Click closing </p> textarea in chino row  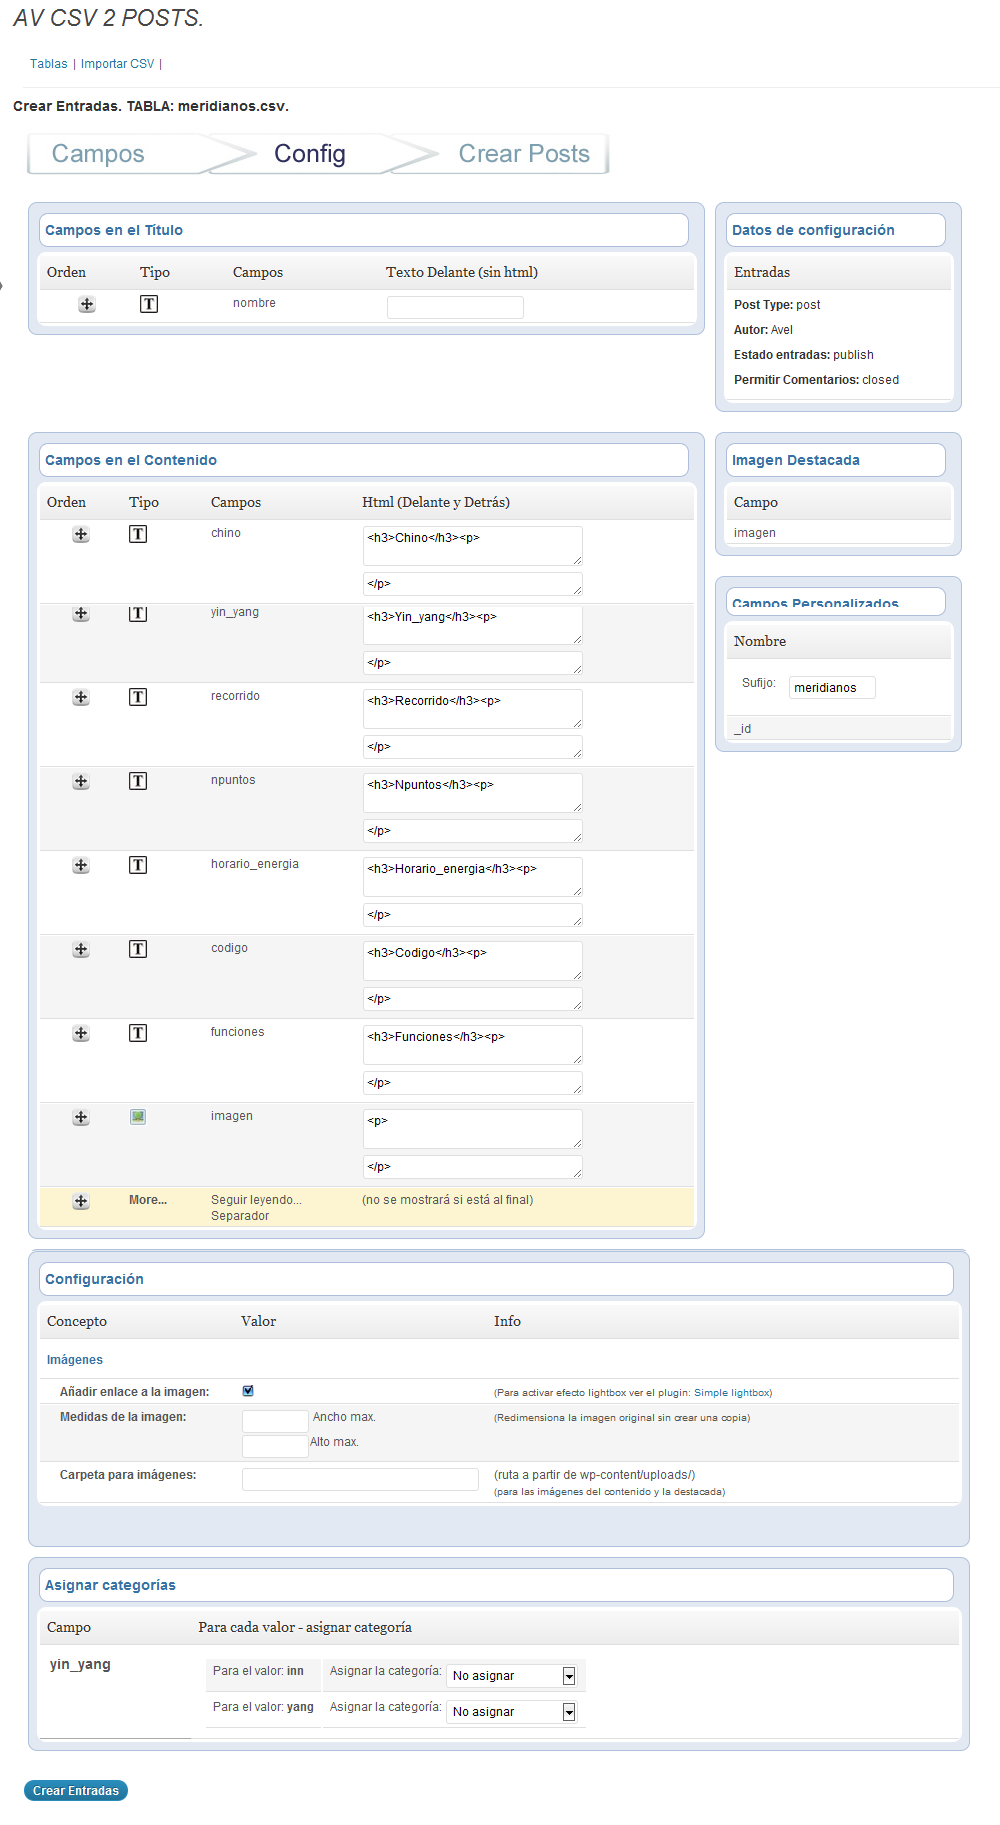[473, 584]
